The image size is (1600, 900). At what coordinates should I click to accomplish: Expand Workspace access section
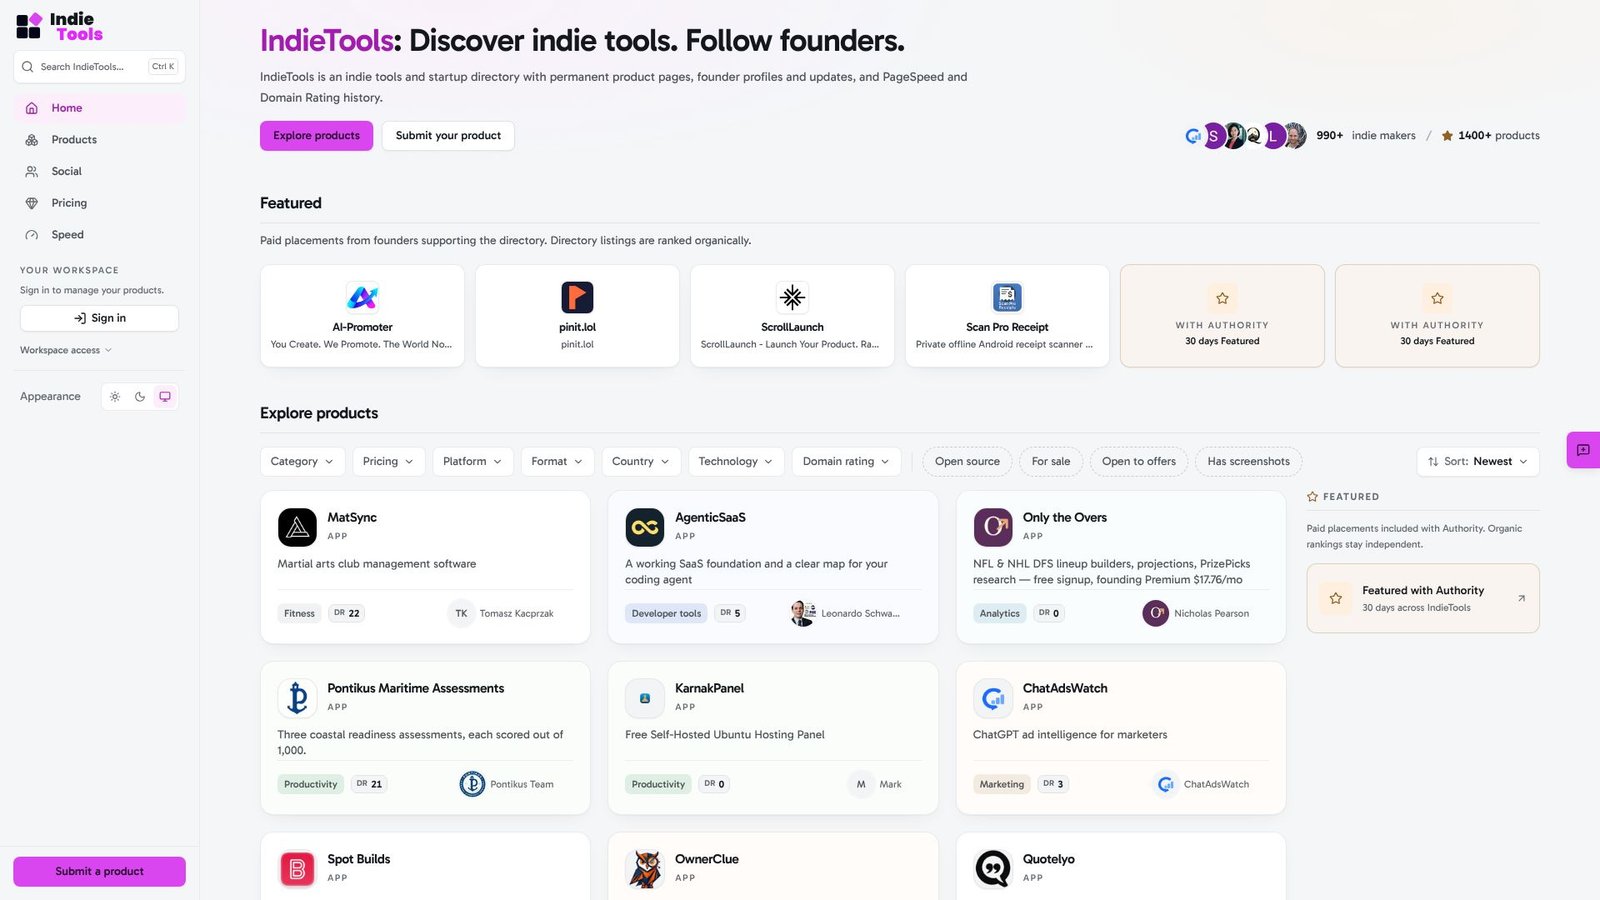tap(66, 350)
